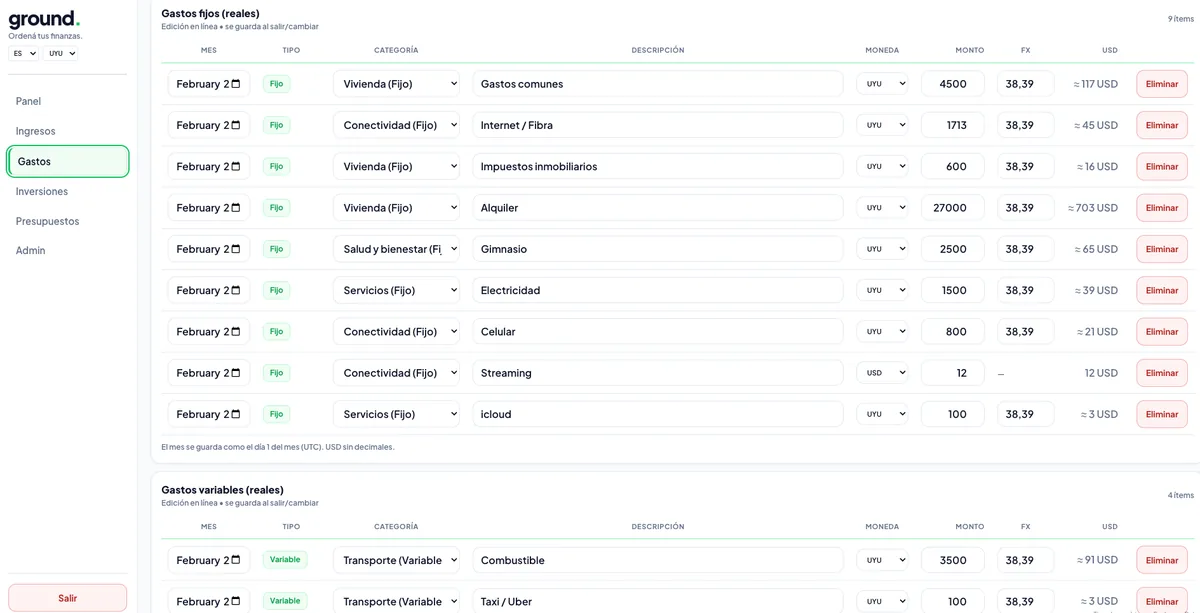Open calendar picker in Internet / Fibra row
Screen dimensions: 1200x613
coord(236,125)
